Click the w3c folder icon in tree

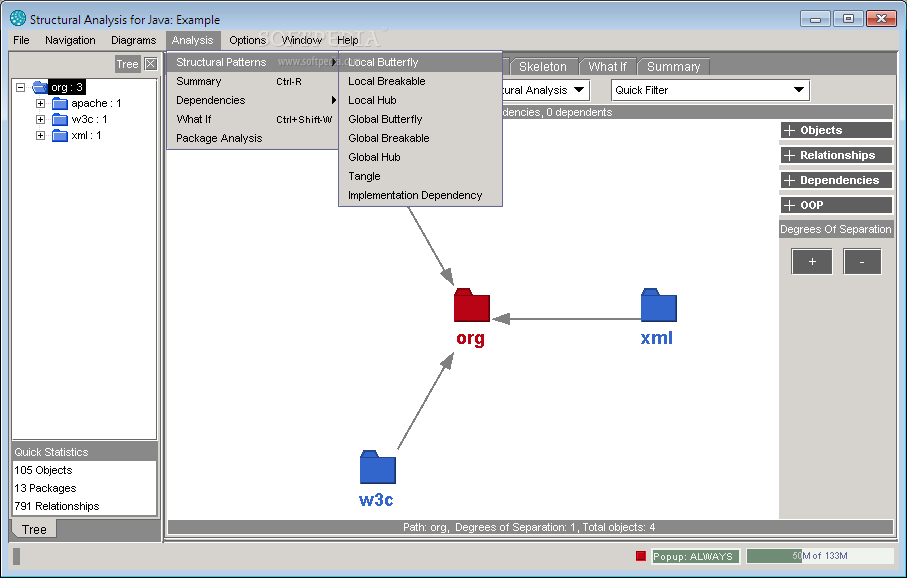pyautogui.click(x=60, y=120)
